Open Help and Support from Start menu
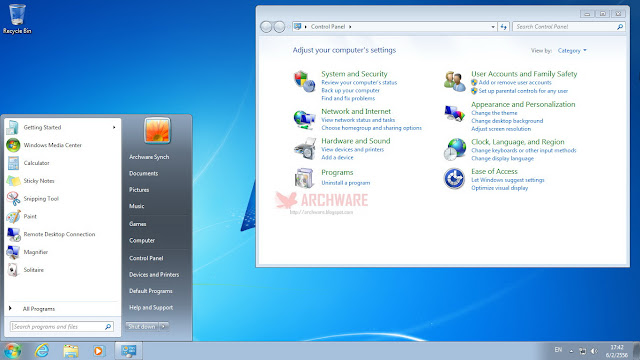Viewport: 640px width, 360px height. click(151, 307)
